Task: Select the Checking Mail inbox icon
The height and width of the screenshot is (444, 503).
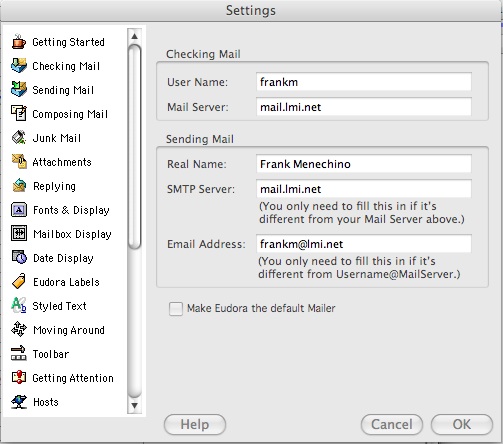Action: coord(19,66)
